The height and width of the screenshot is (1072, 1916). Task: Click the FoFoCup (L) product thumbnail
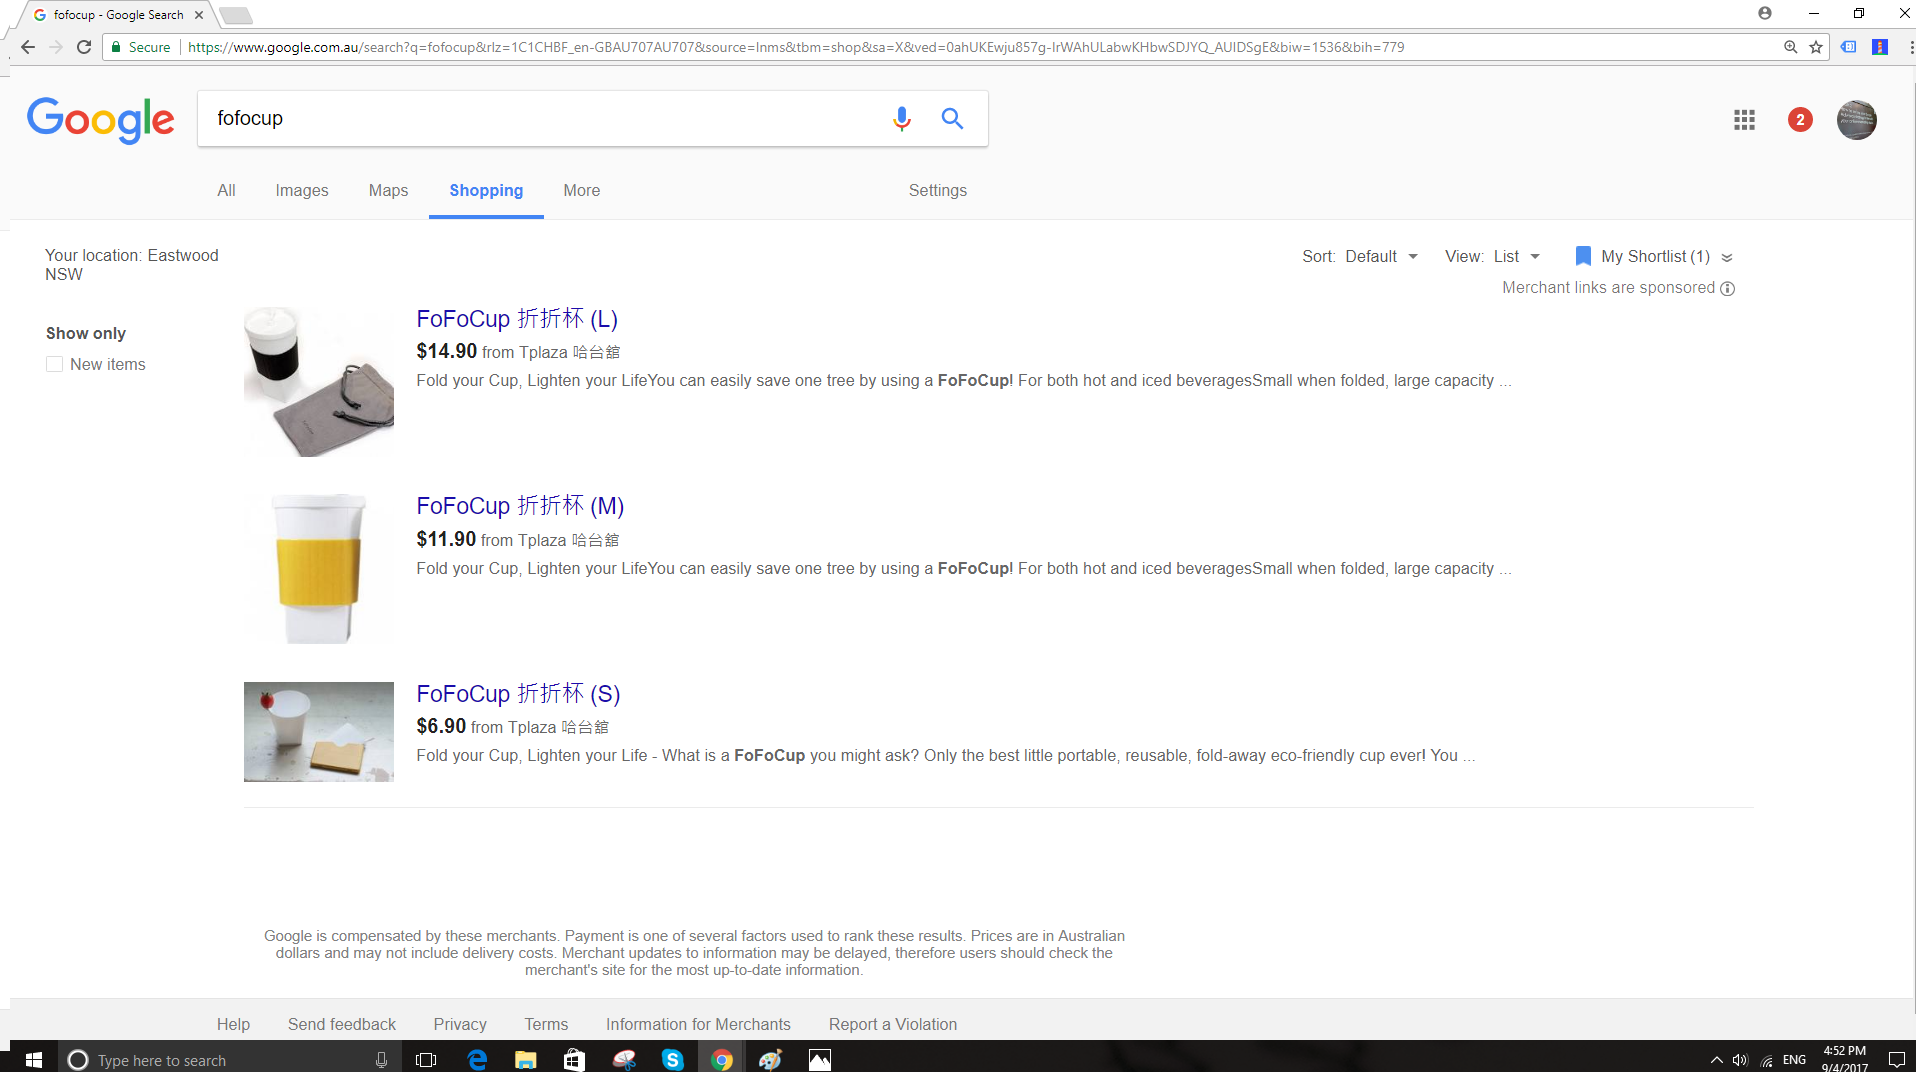pyautogui.click(x=319, y=382)
